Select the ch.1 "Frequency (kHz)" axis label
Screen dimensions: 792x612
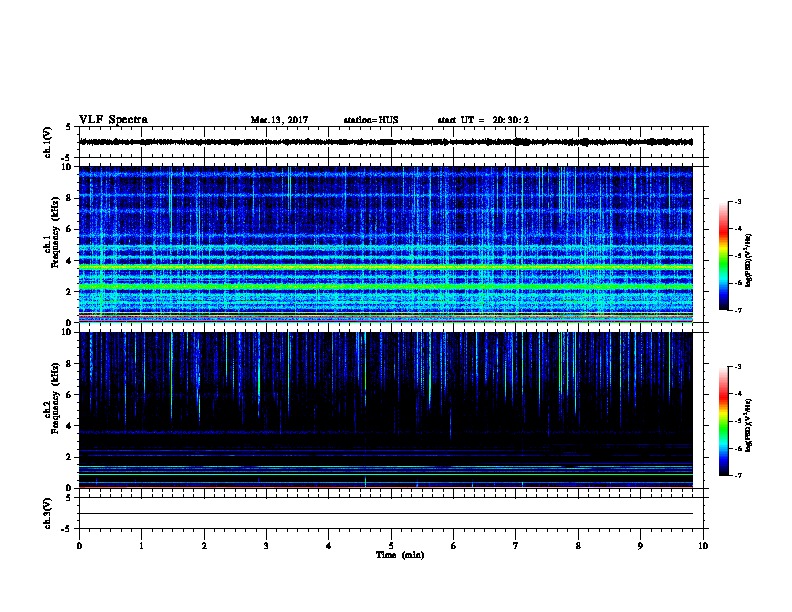coord(55,232)
